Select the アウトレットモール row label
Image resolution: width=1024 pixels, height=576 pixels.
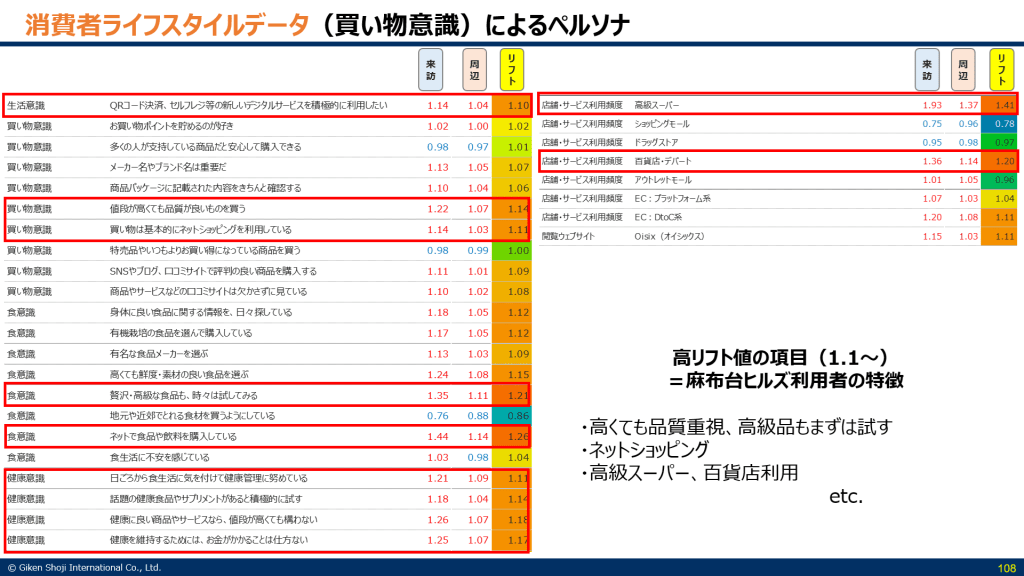tap(663, 180)
